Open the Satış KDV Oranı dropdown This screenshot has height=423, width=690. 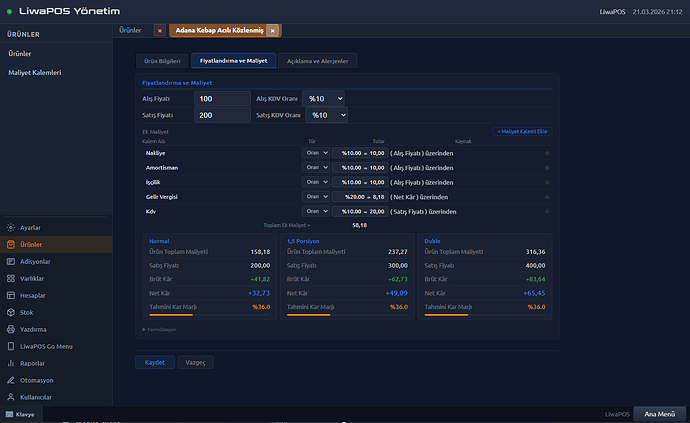point(326,115)
